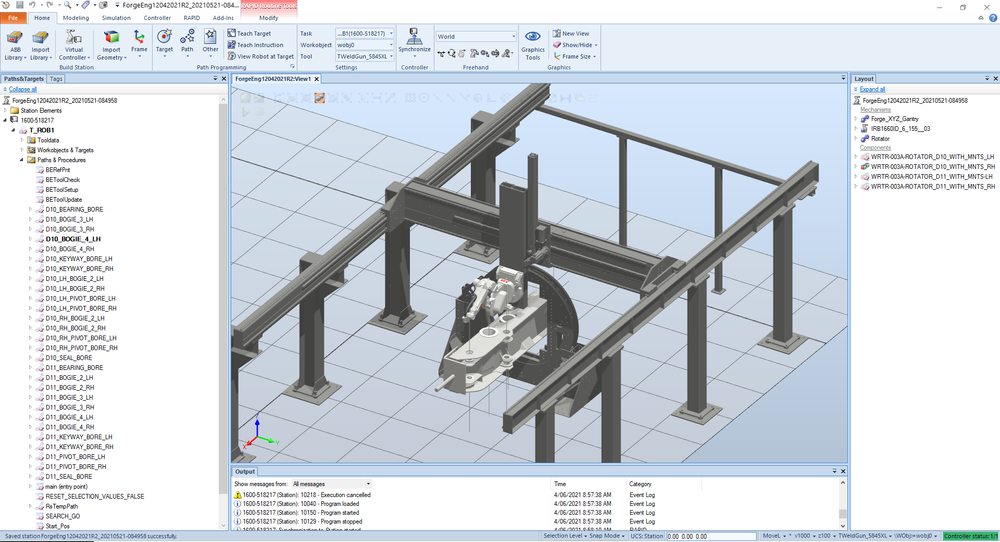
Task: Switch to the Simulation ribbon tab
Action: tap(116, 18)
